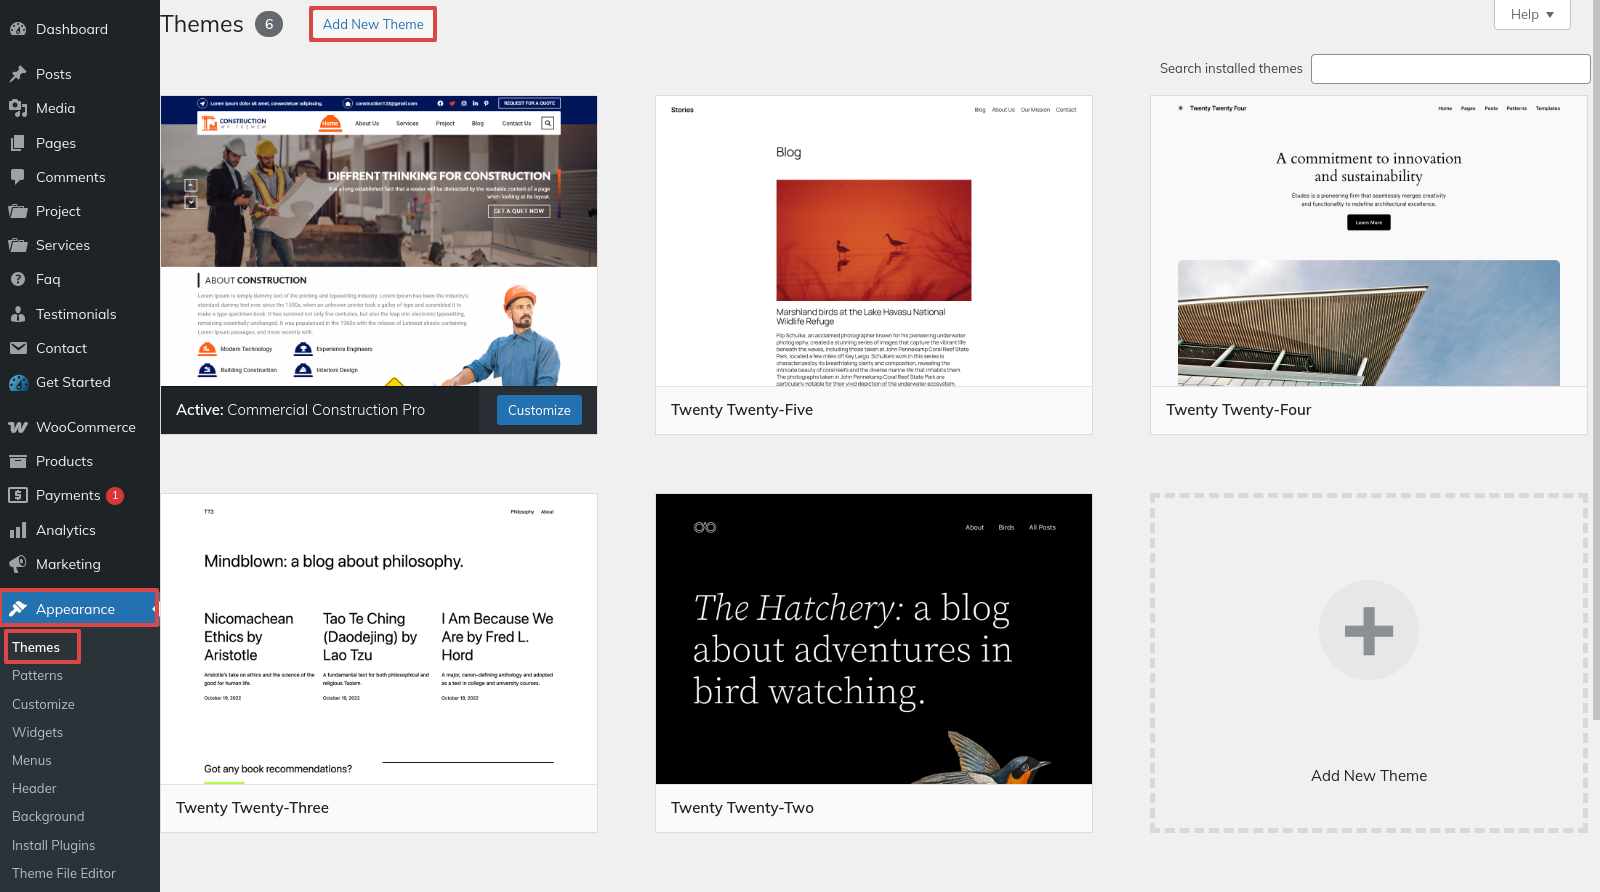This screenshot has width=1600, height=892.
Task: Click the Dashboard gauge icon
Action: (18, 29)
